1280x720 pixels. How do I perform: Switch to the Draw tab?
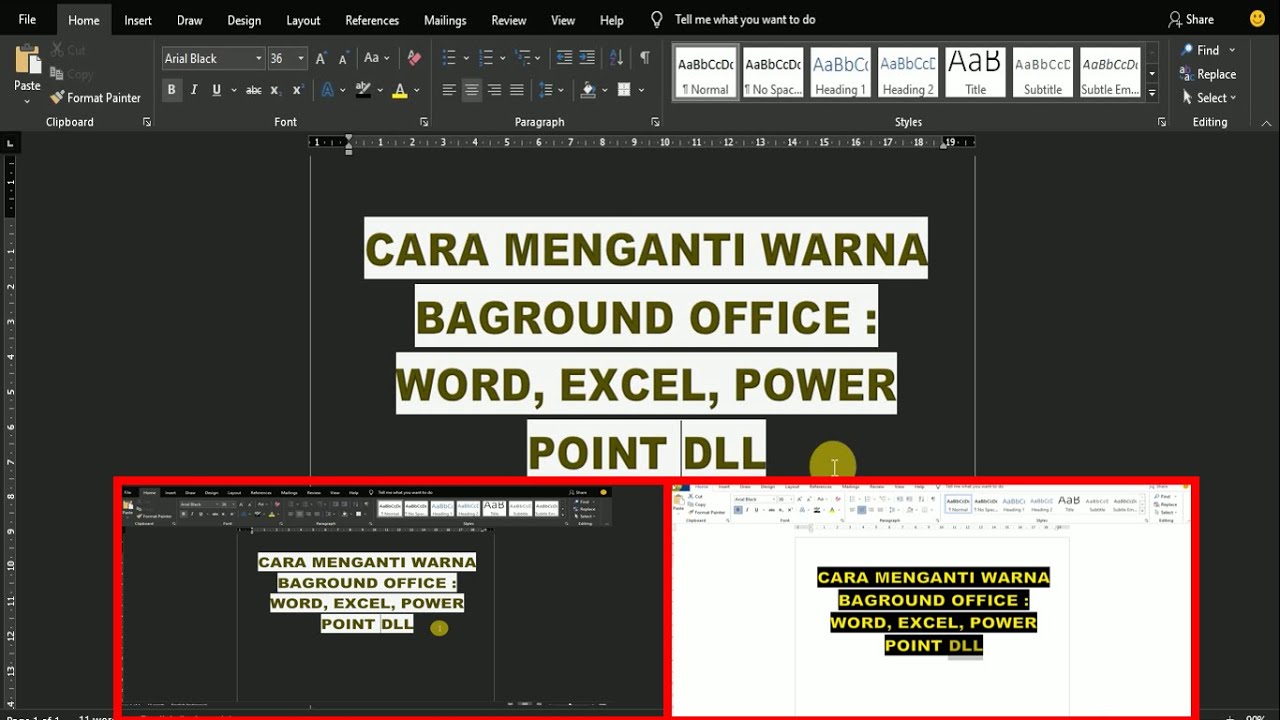(x=190, y=20)
